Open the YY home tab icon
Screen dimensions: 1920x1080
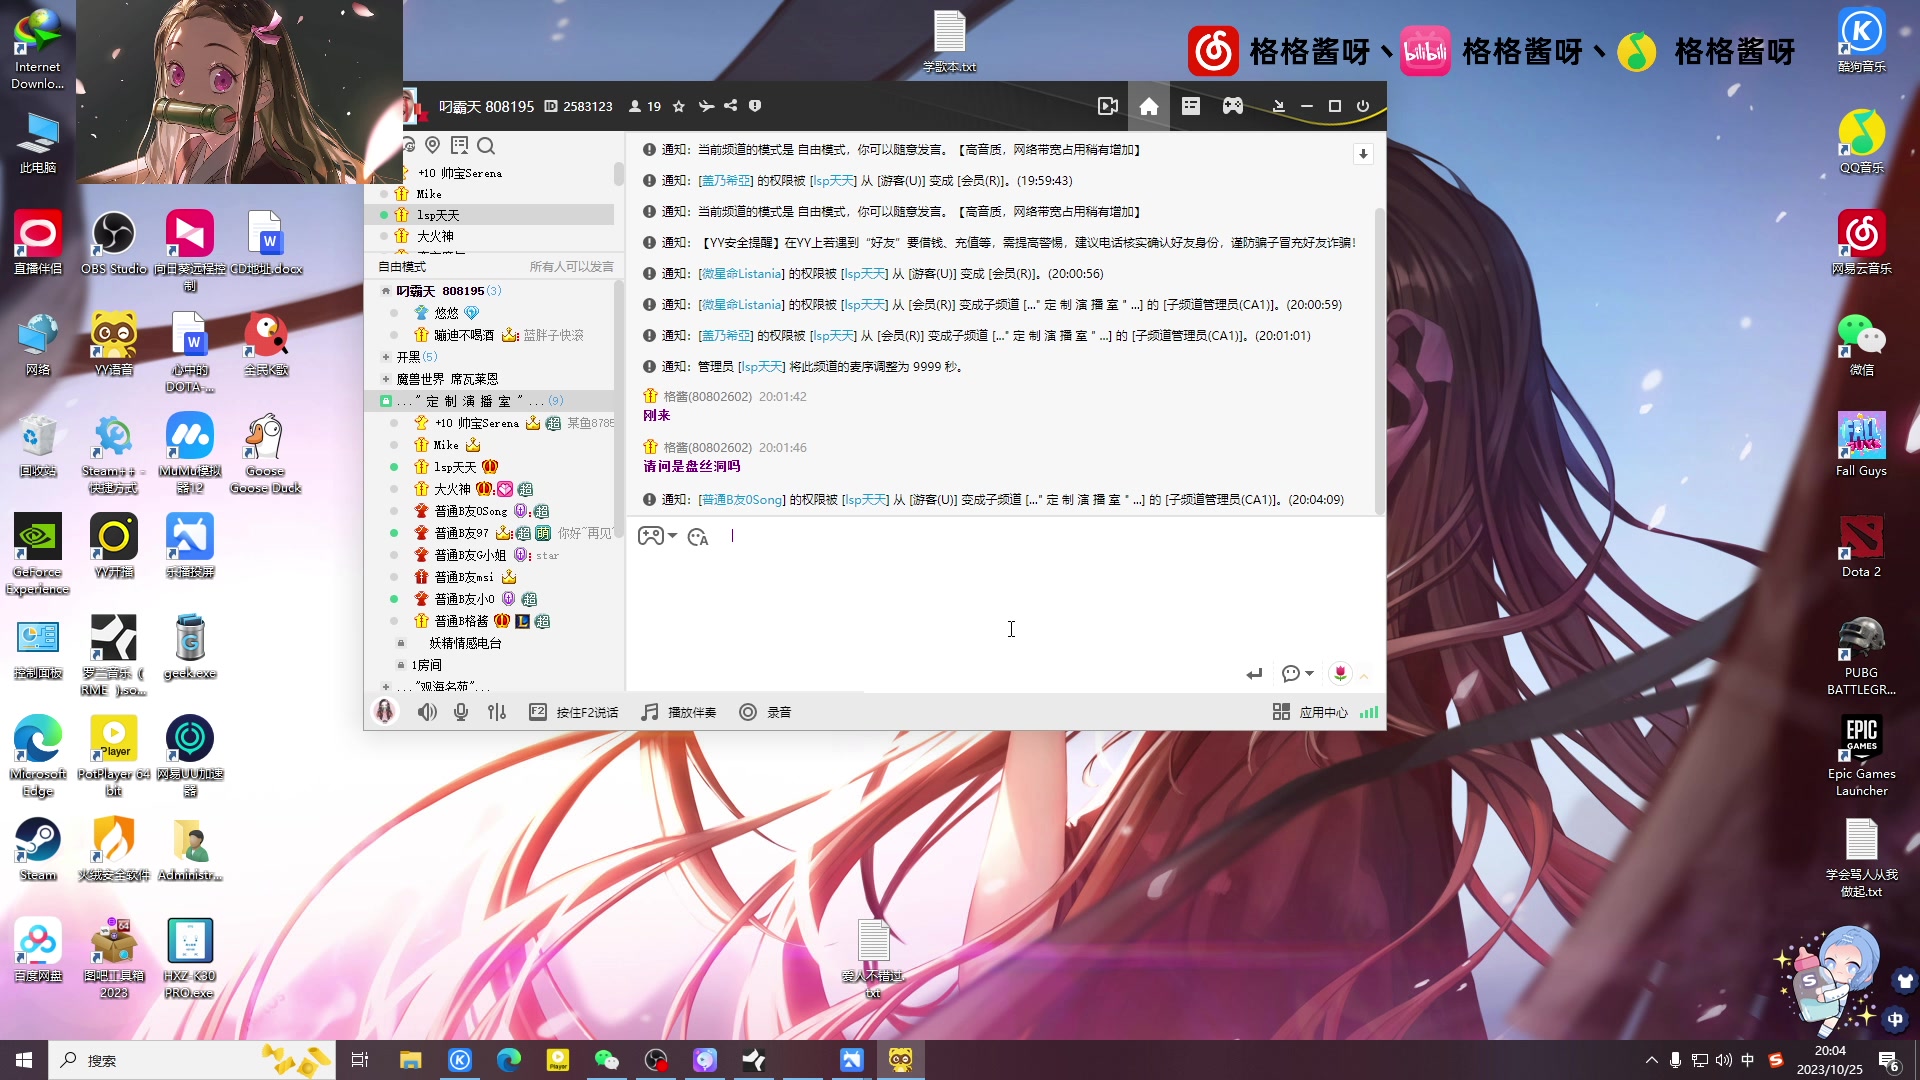pyautogui.click(x=1149, y=106)
